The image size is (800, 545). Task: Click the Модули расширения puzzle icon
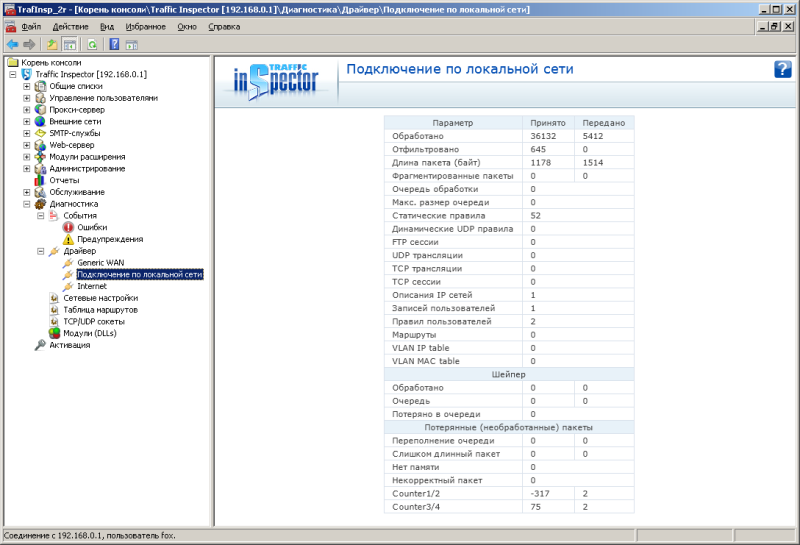click(40, 157)
